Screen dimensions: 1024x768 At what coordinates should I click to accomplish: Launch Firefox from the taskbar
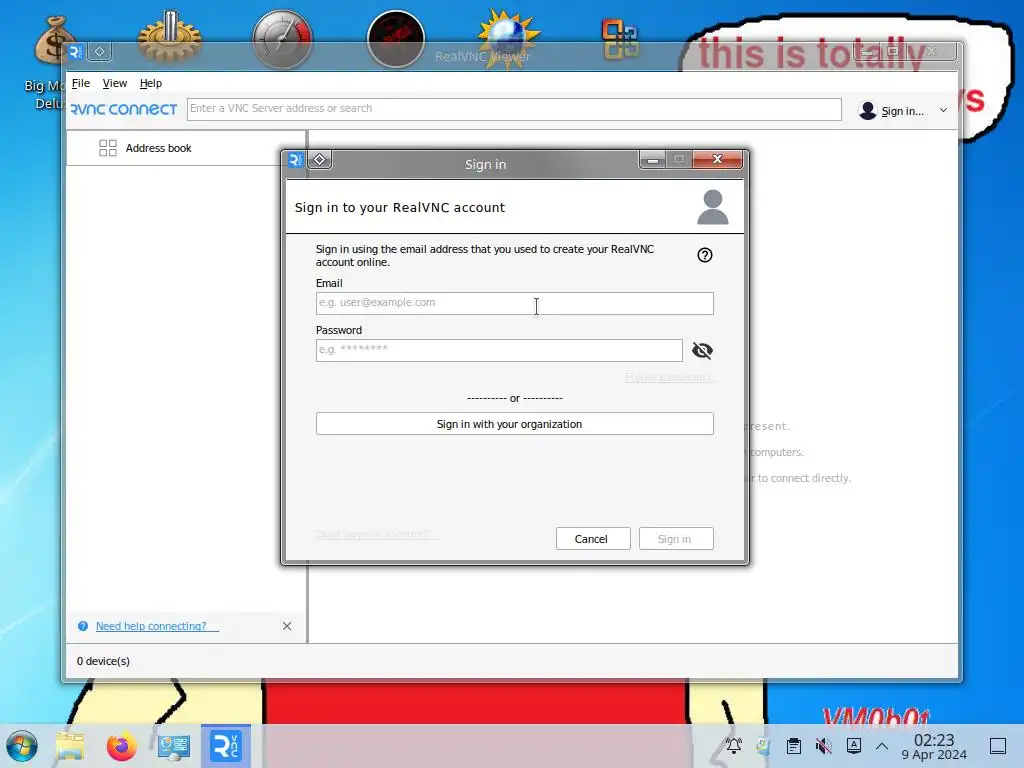[x=121, y=746]
